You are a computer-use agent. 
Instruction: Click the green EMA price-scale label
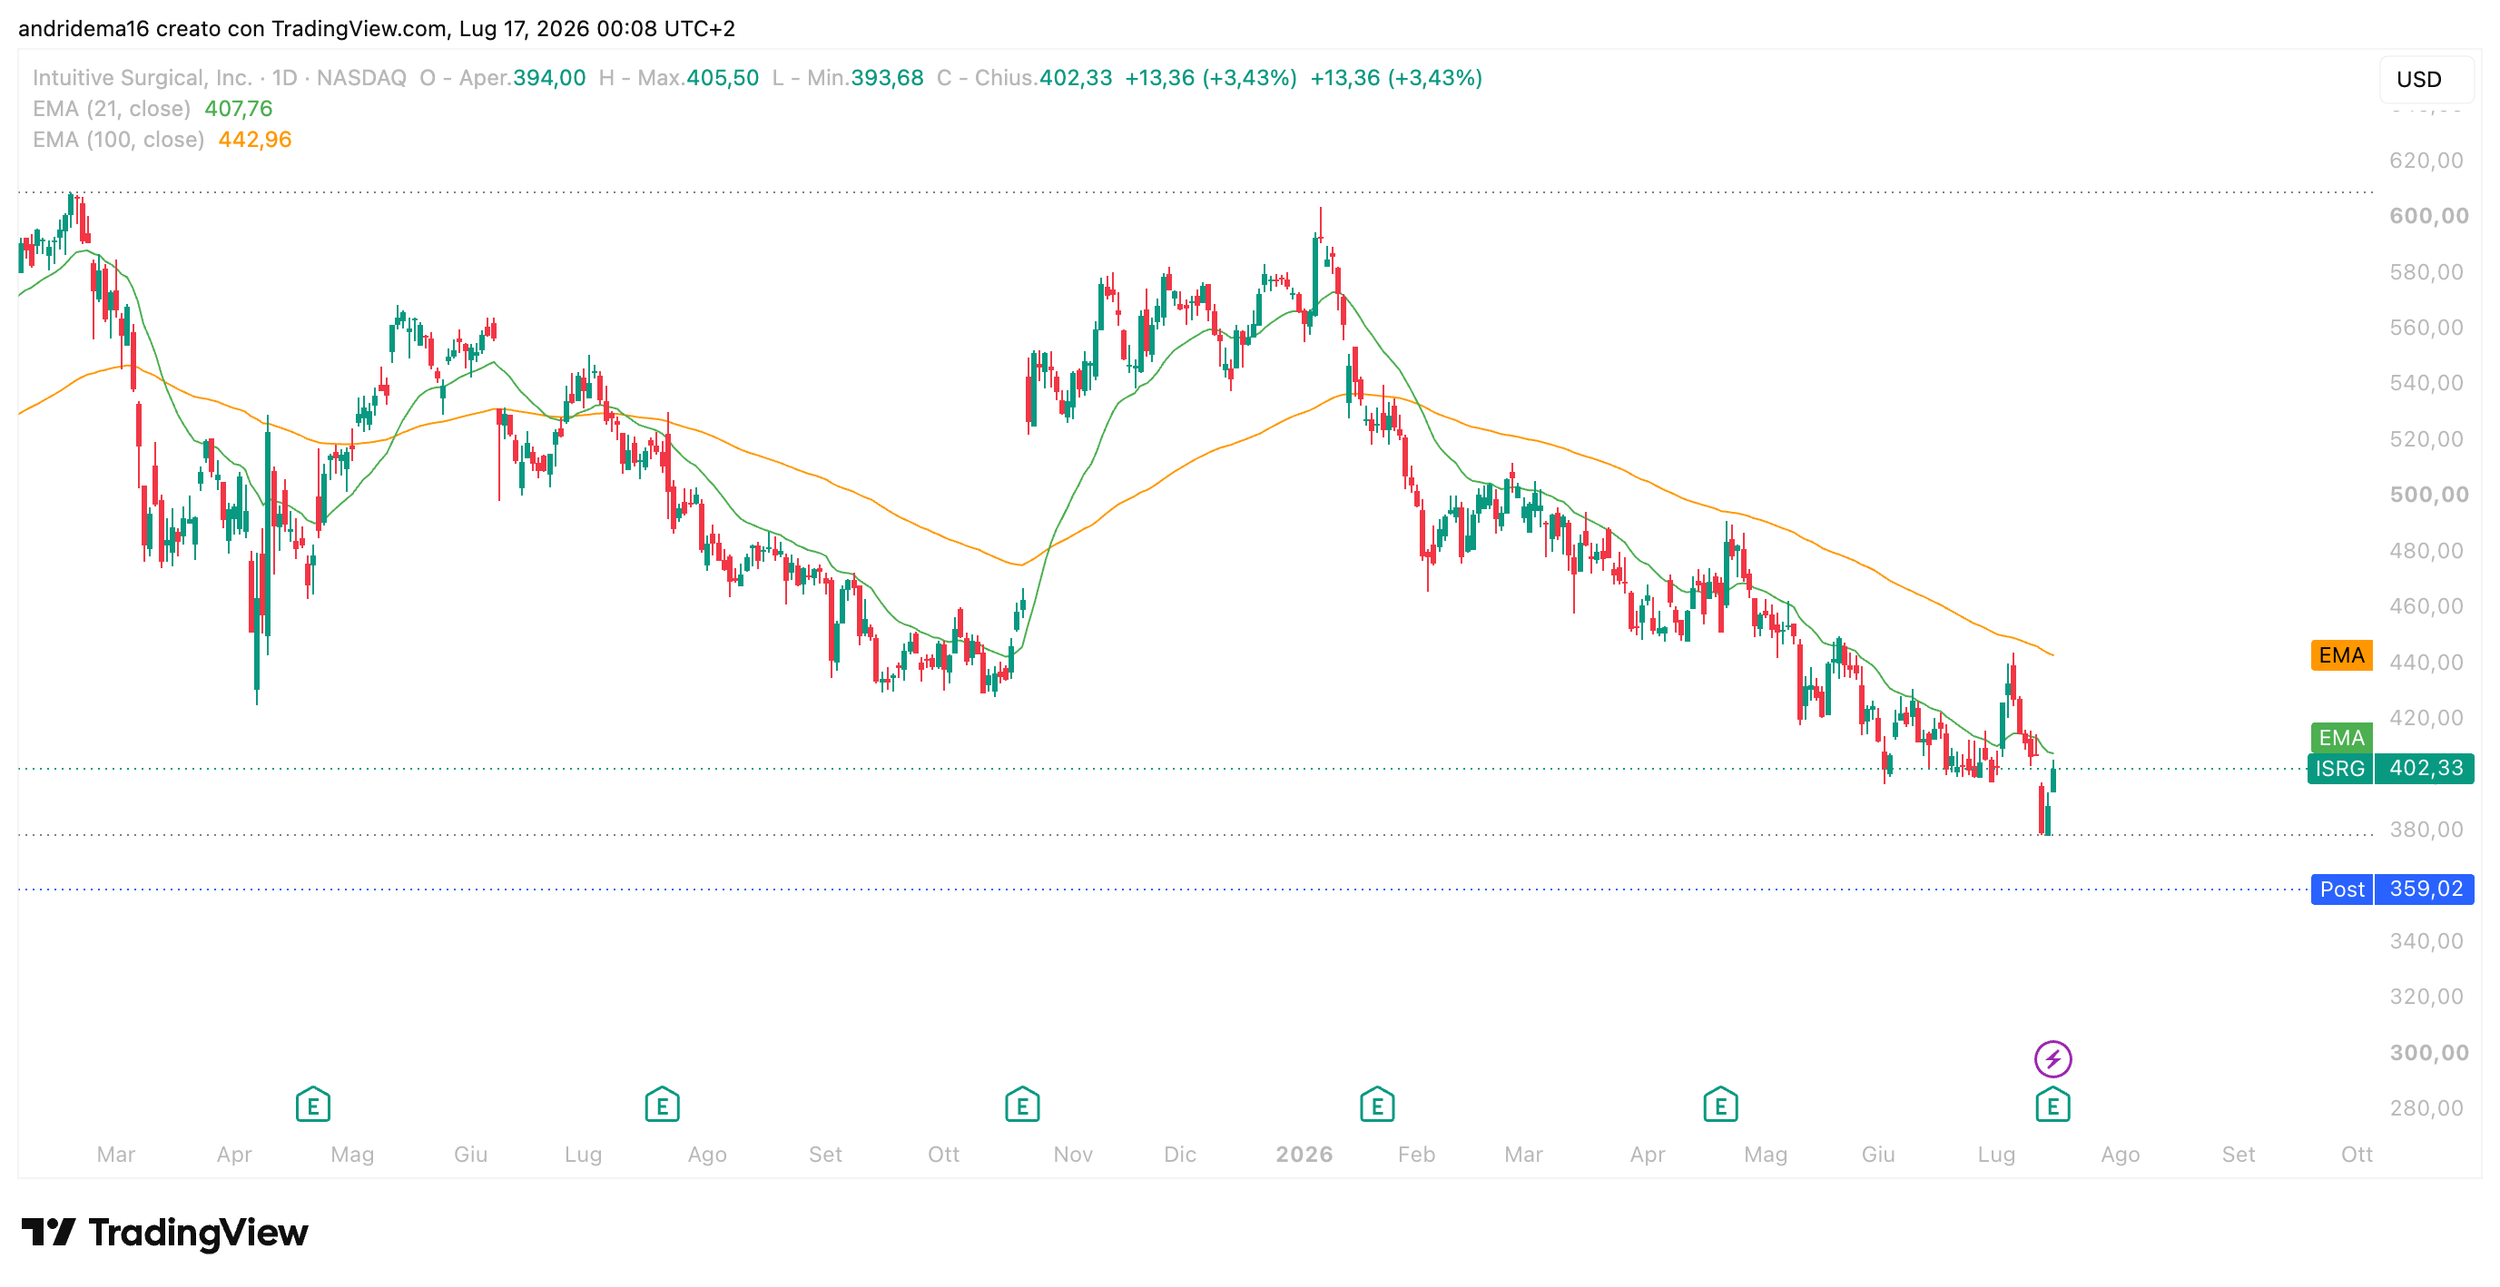(x=2341, y=737)
